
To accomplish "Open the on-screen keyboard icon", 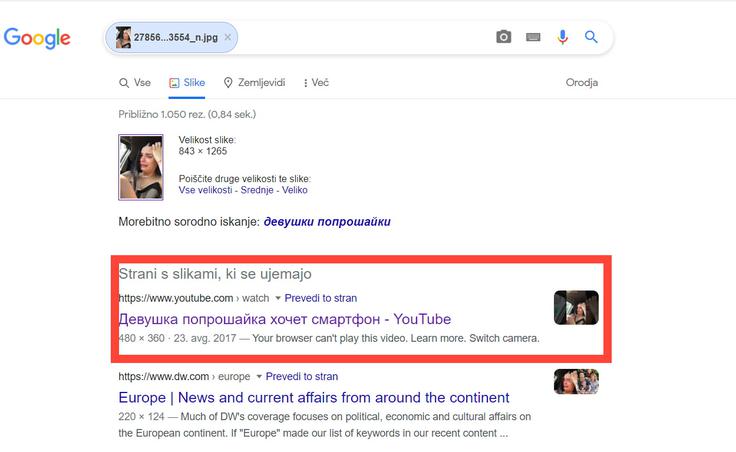I will pyautogui.click(x=533, y=37).
